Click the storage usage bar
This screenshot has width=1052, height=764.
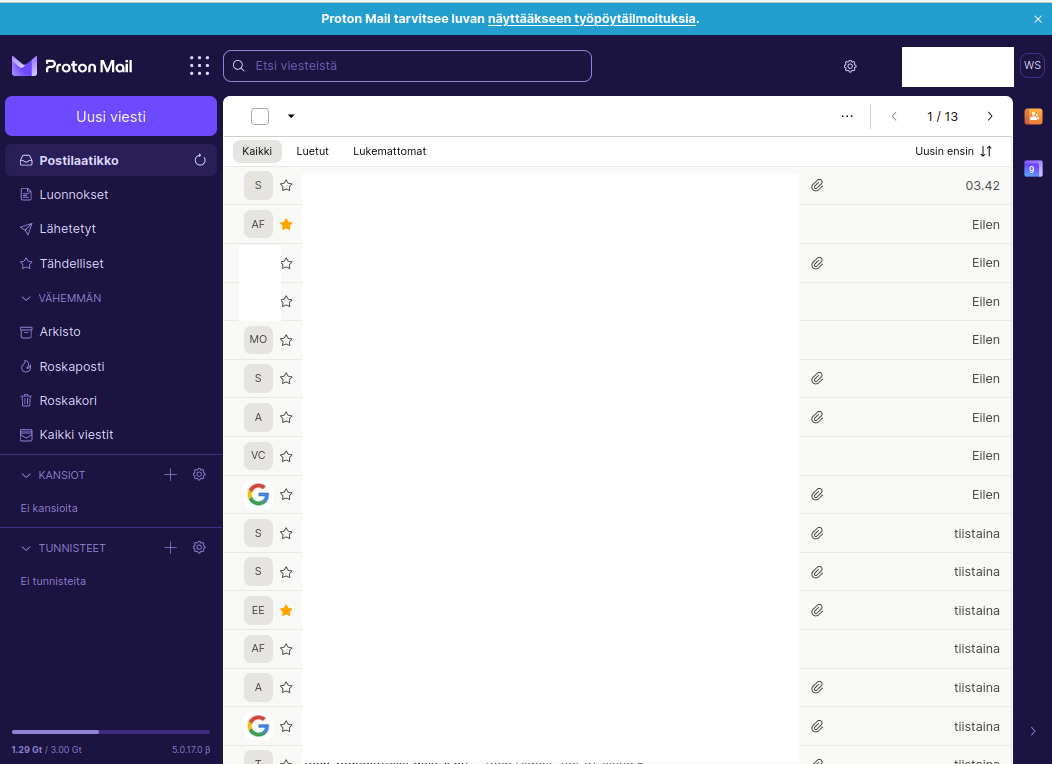(110, 732)
